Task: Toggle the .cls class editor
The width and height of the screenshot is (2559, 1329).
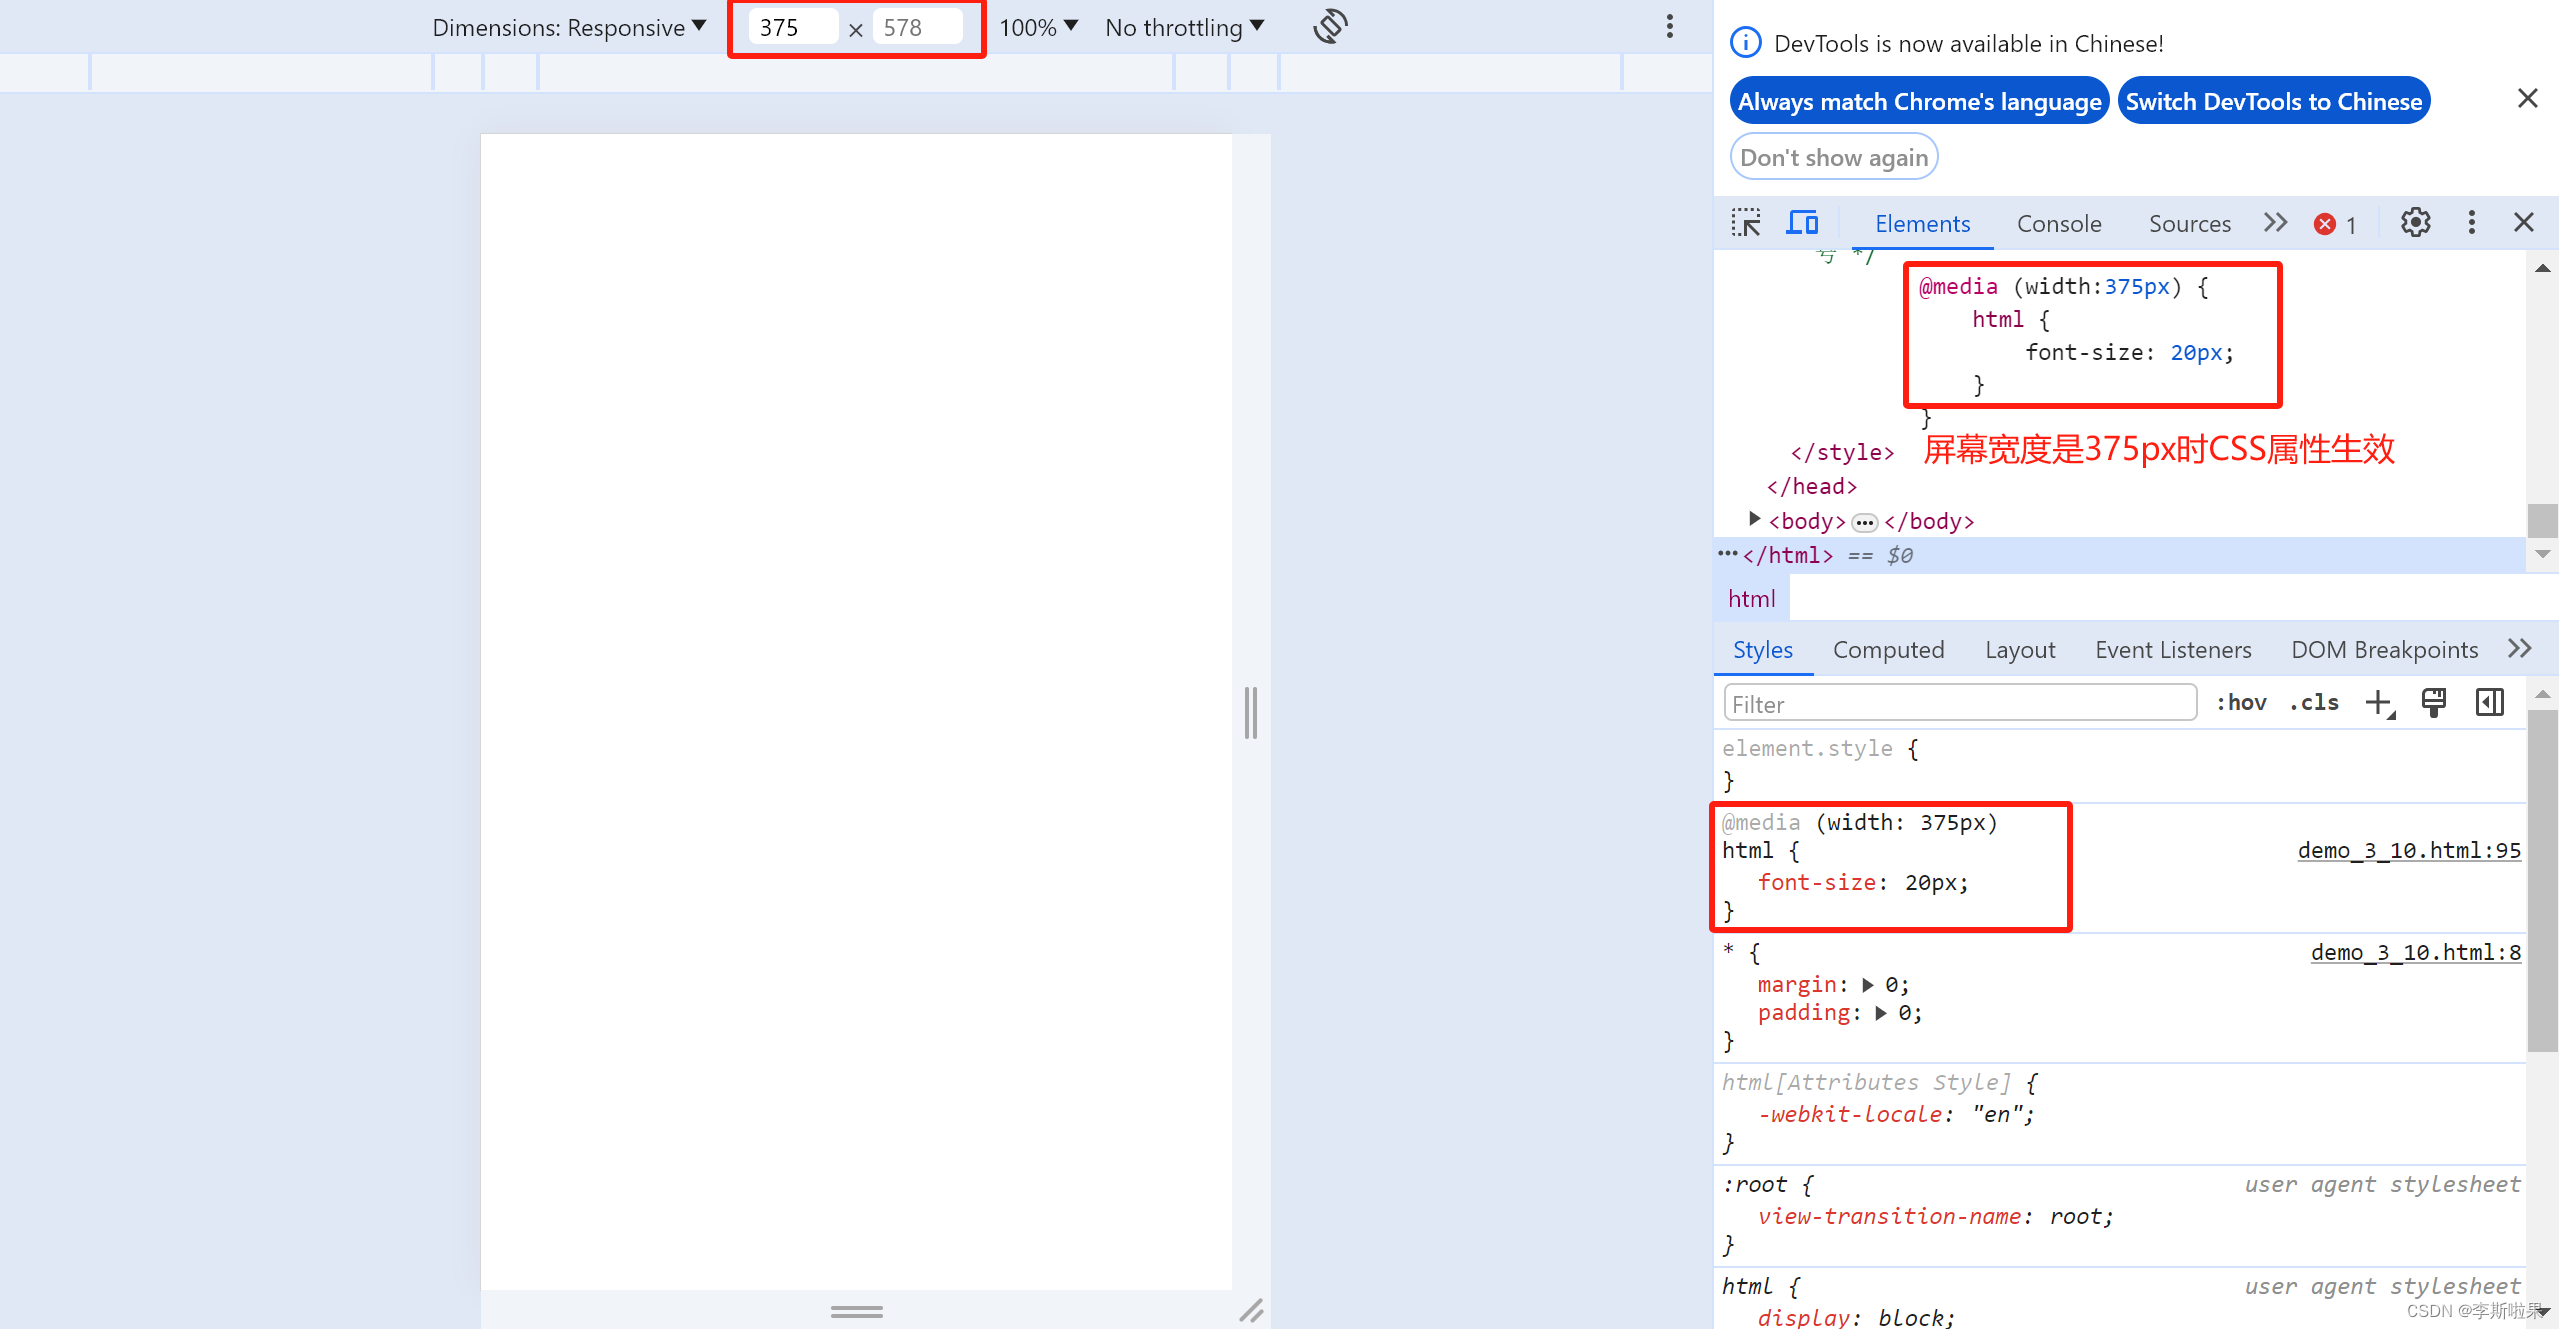Action: click(2314, 702)
